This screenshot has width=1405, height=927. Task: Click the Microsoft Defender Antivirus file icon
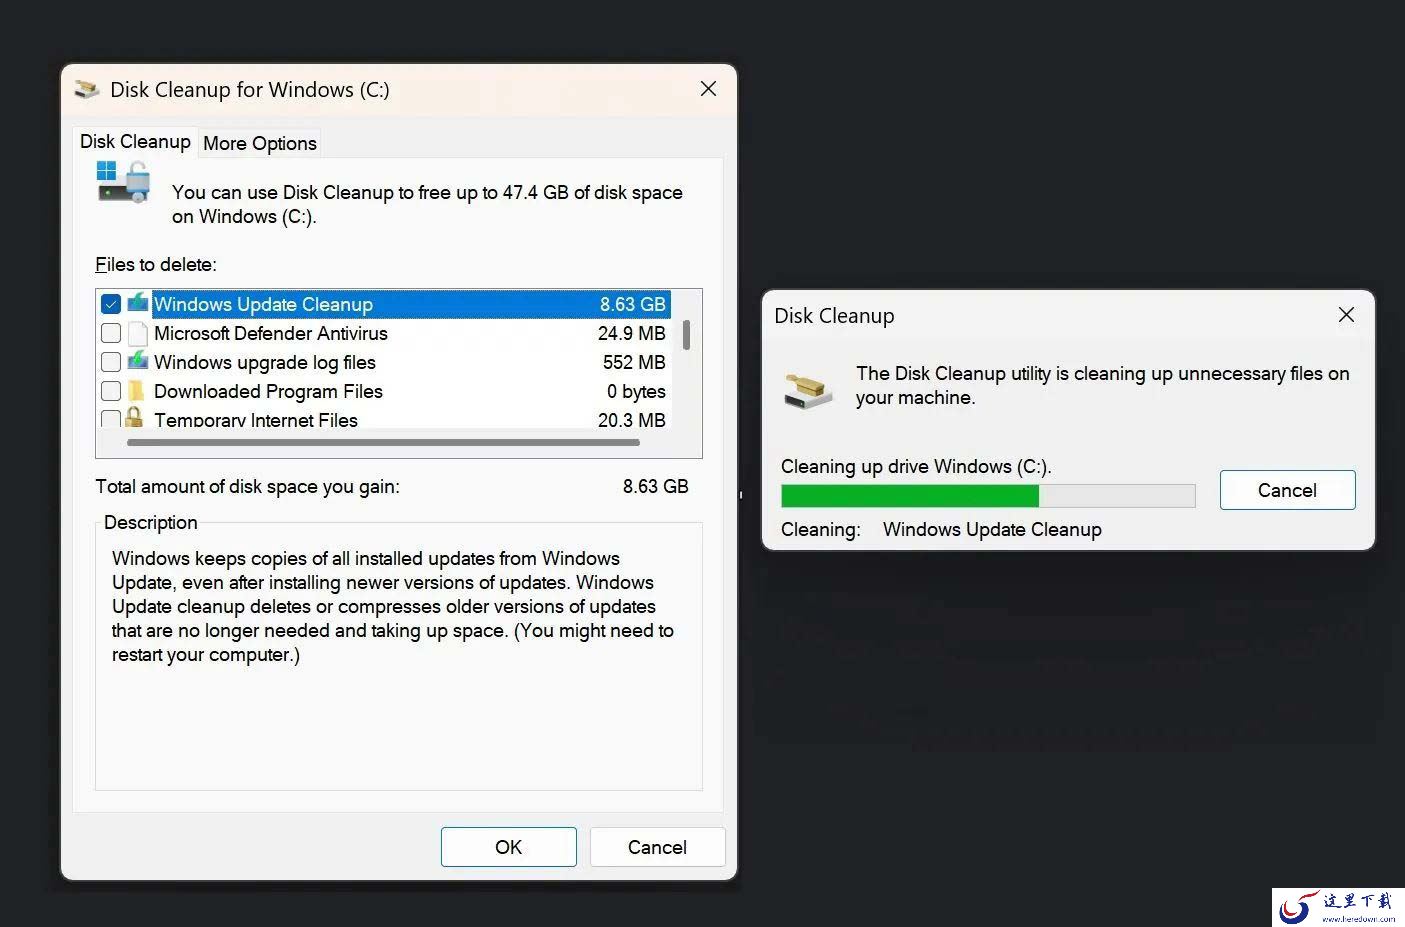(138, 333)
